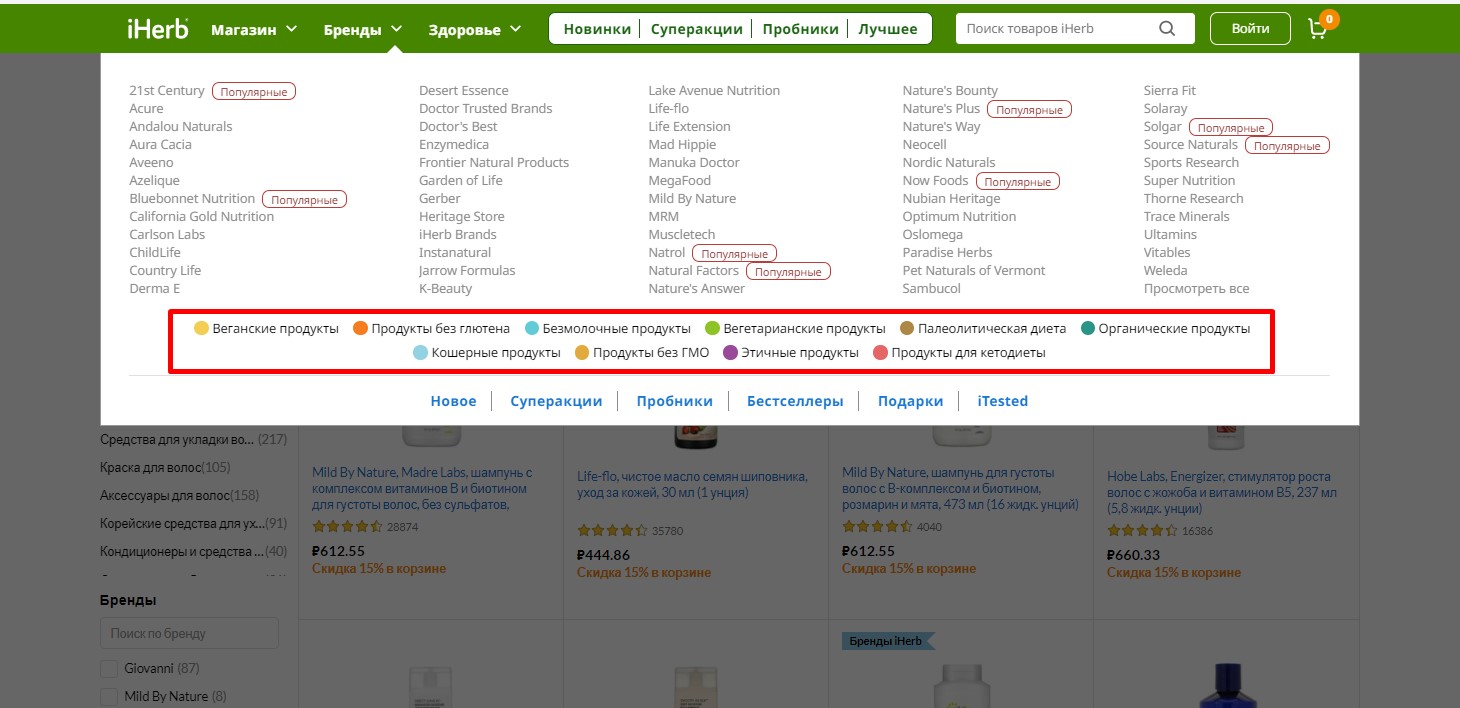Viewport: 1460px width, 708px height.
Task: Open the Sambucol brand
Action: coord(931,288)
